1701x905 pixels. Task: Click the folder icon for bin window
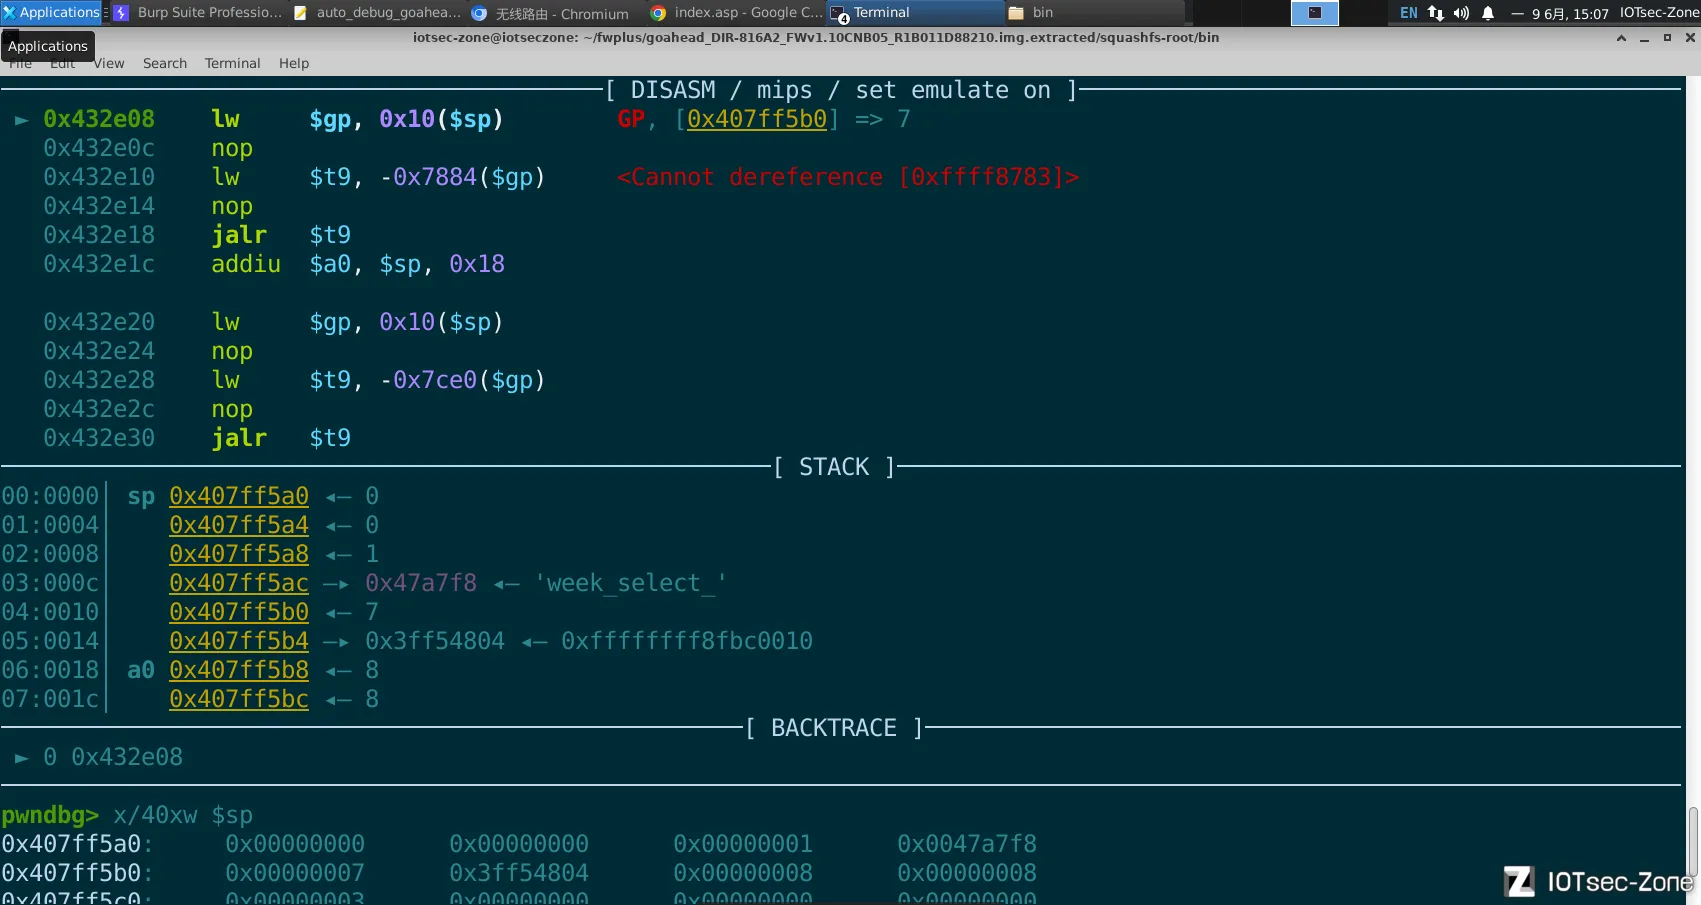1016,13
